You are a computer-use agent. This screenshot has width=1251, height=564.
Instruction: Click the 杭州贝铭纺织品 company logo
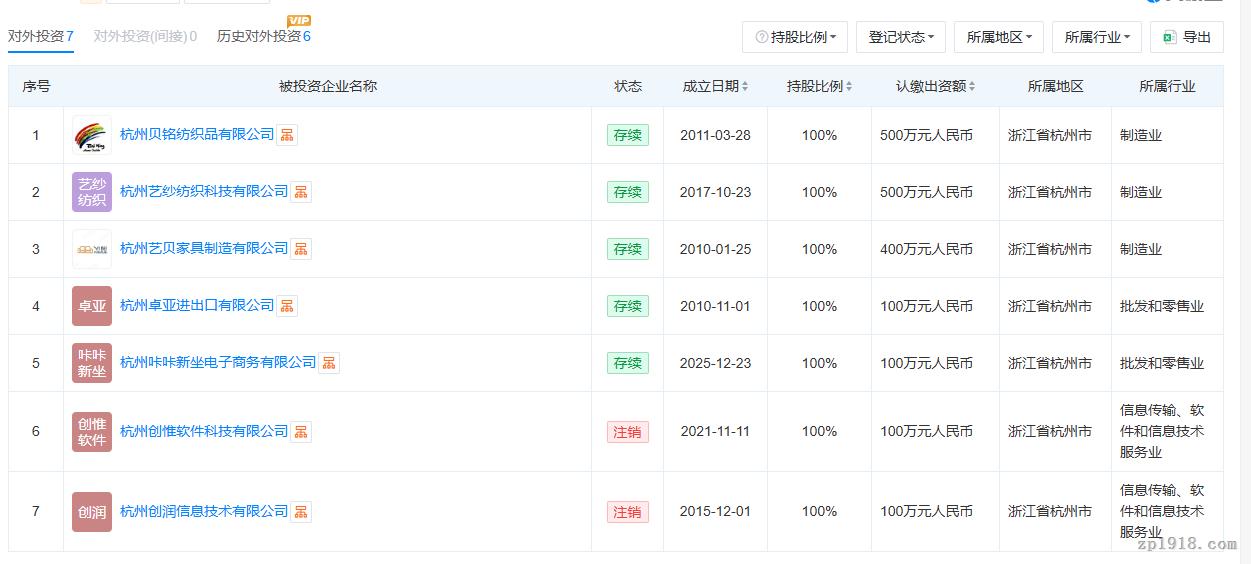91,135
